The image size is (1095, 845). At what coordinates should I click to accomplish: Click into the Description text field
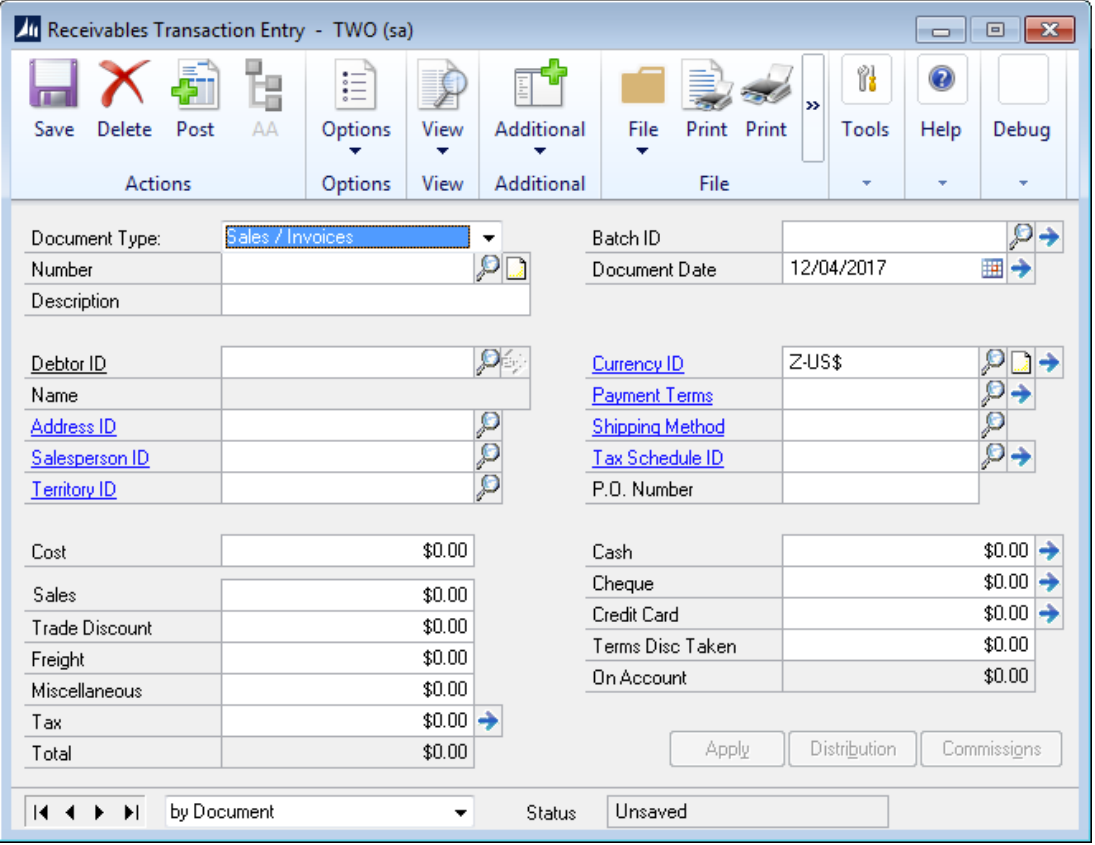click(x=375, y=301)
